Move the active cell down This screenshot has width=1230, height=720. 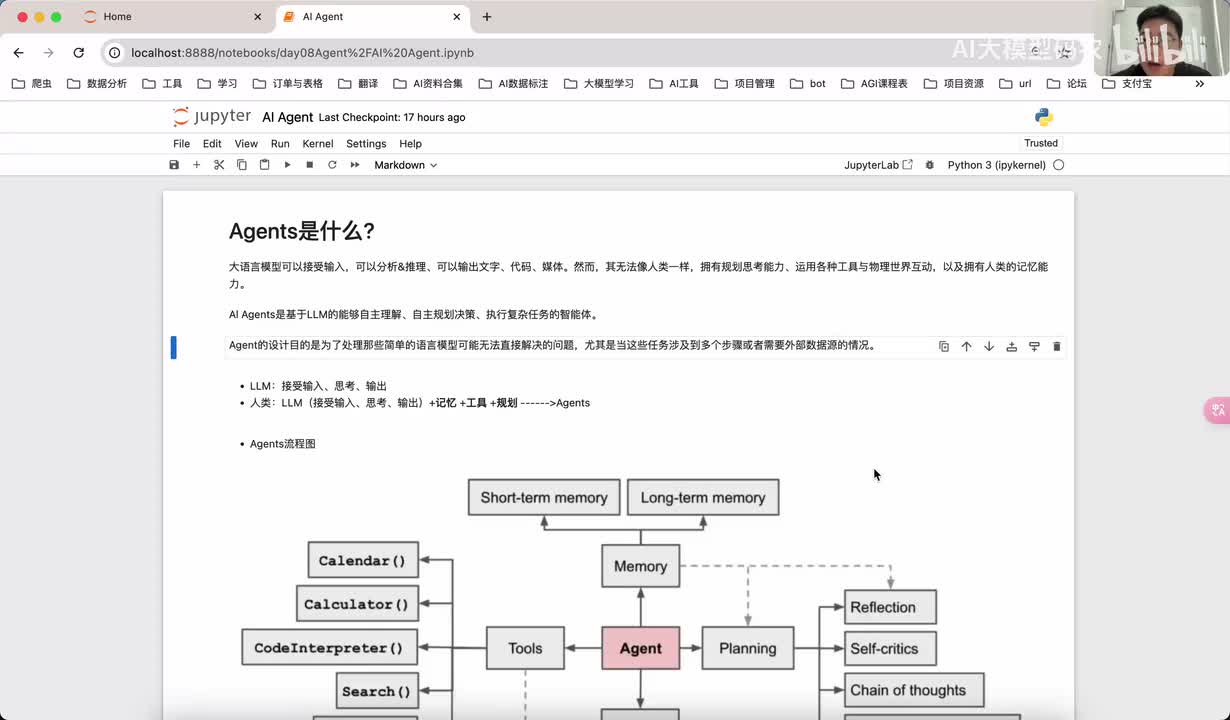989,347
